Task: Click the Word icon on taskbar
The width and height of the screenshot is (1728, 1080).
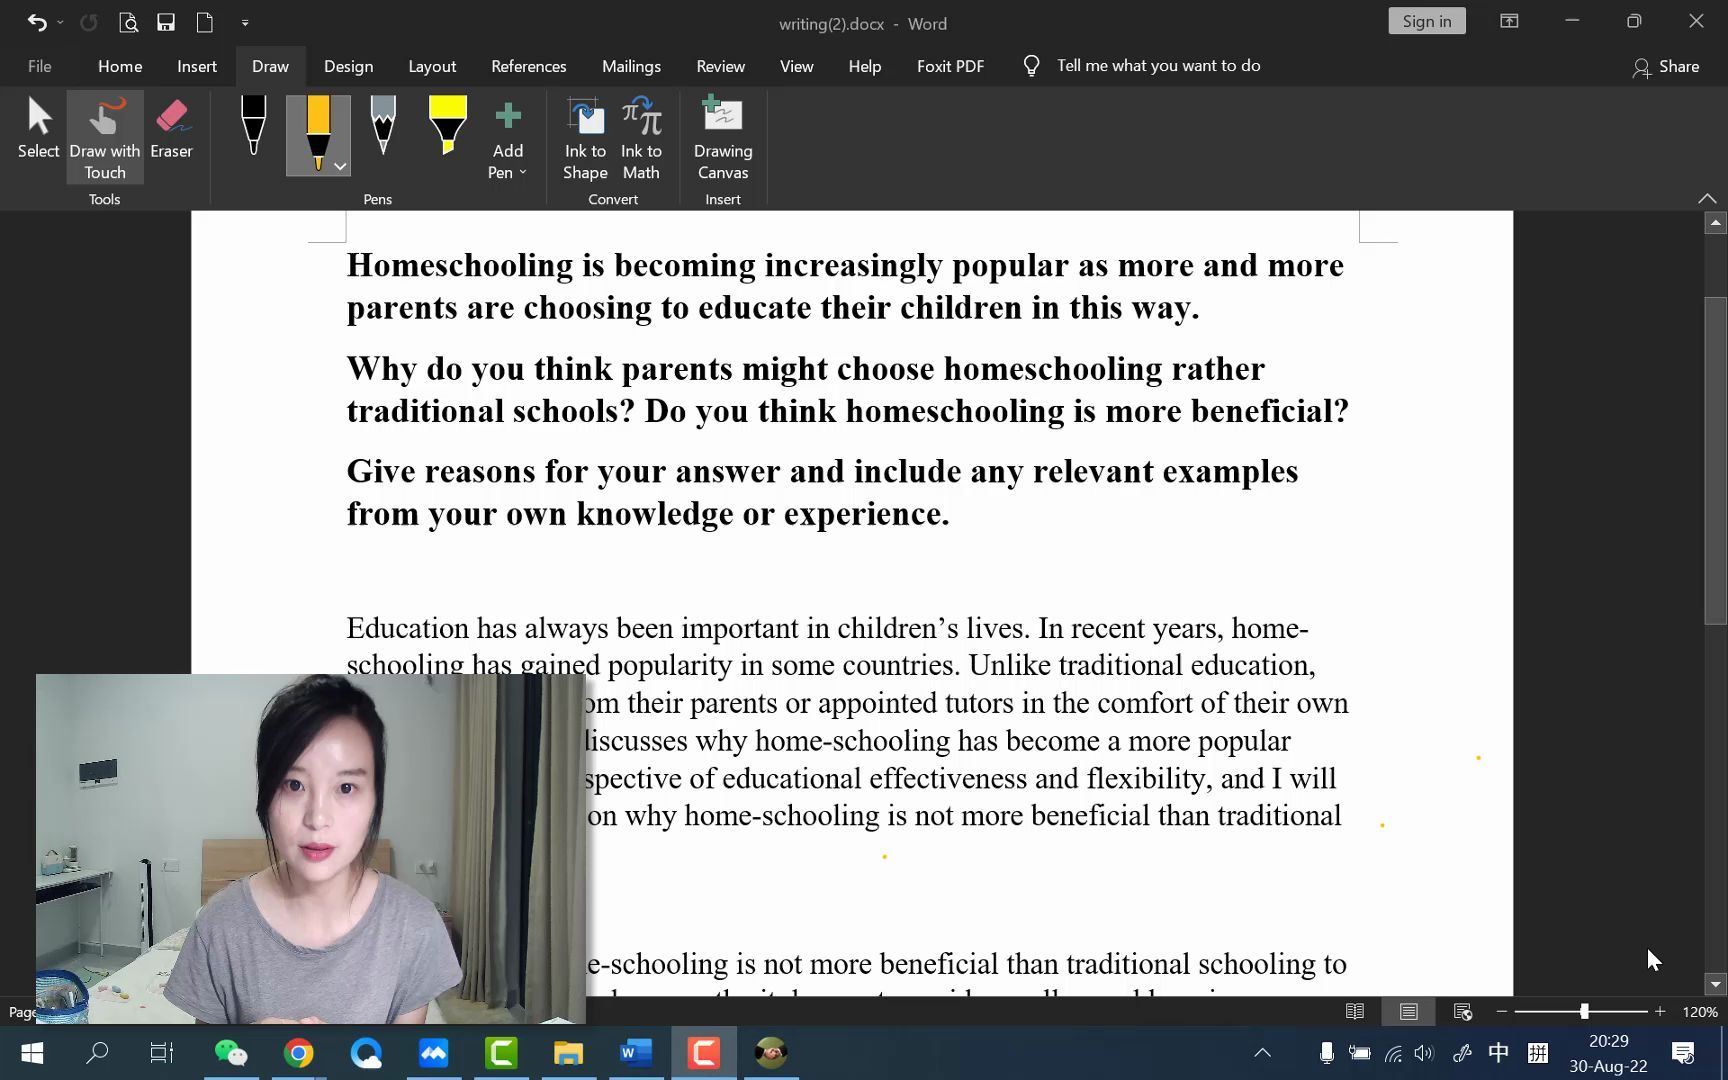Action: tap(635, 1052)
